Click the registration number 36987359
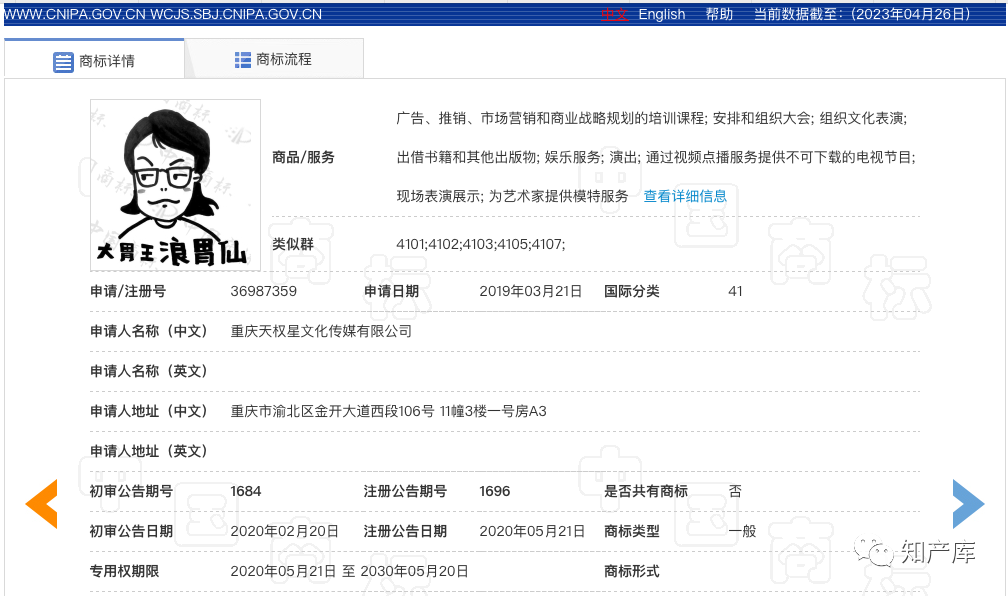This screenshot has width=1008, height=596. (x=265, y=291)
